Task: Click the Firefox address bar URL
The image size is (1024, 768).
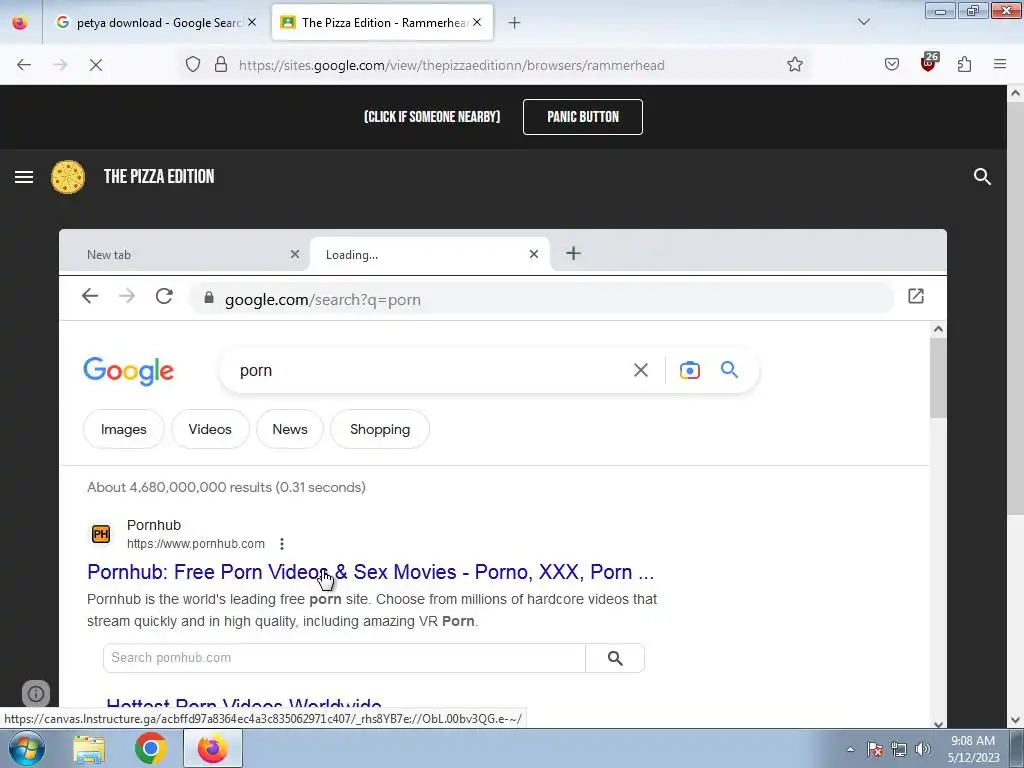Action: [451, 65]
